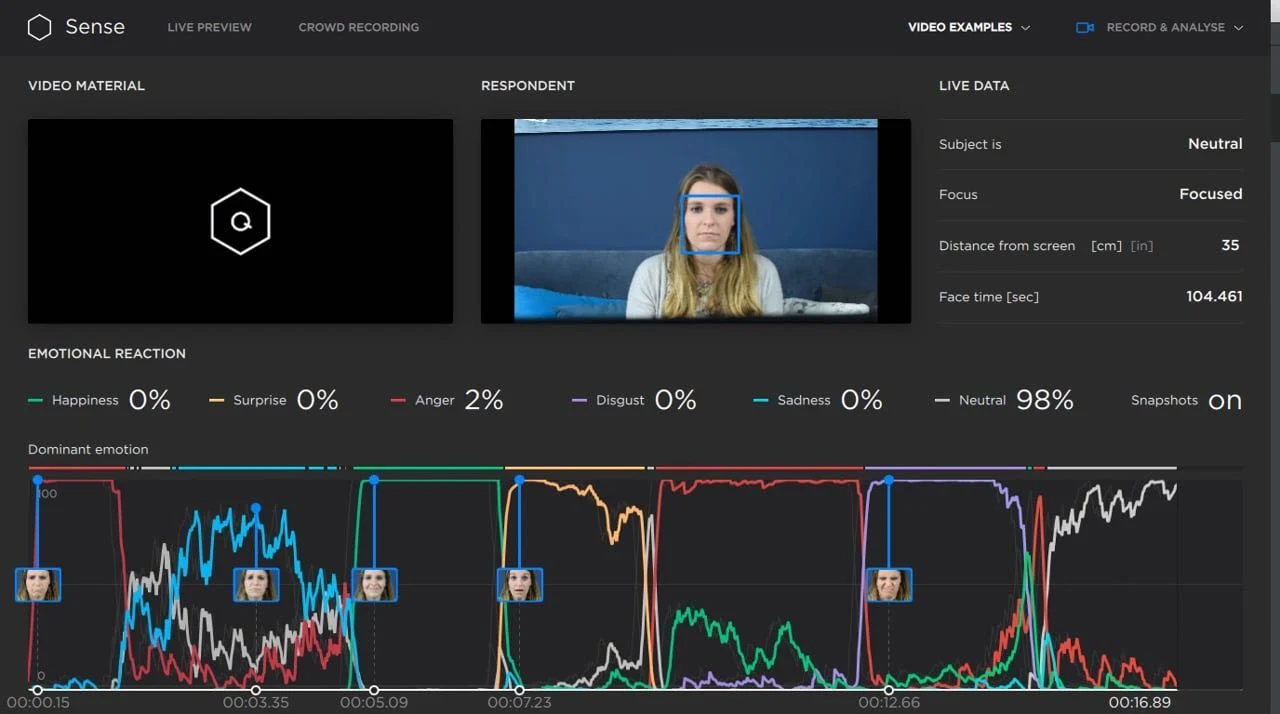
Task: Switch to the Live Preview tab
Action: click(210, 27)
